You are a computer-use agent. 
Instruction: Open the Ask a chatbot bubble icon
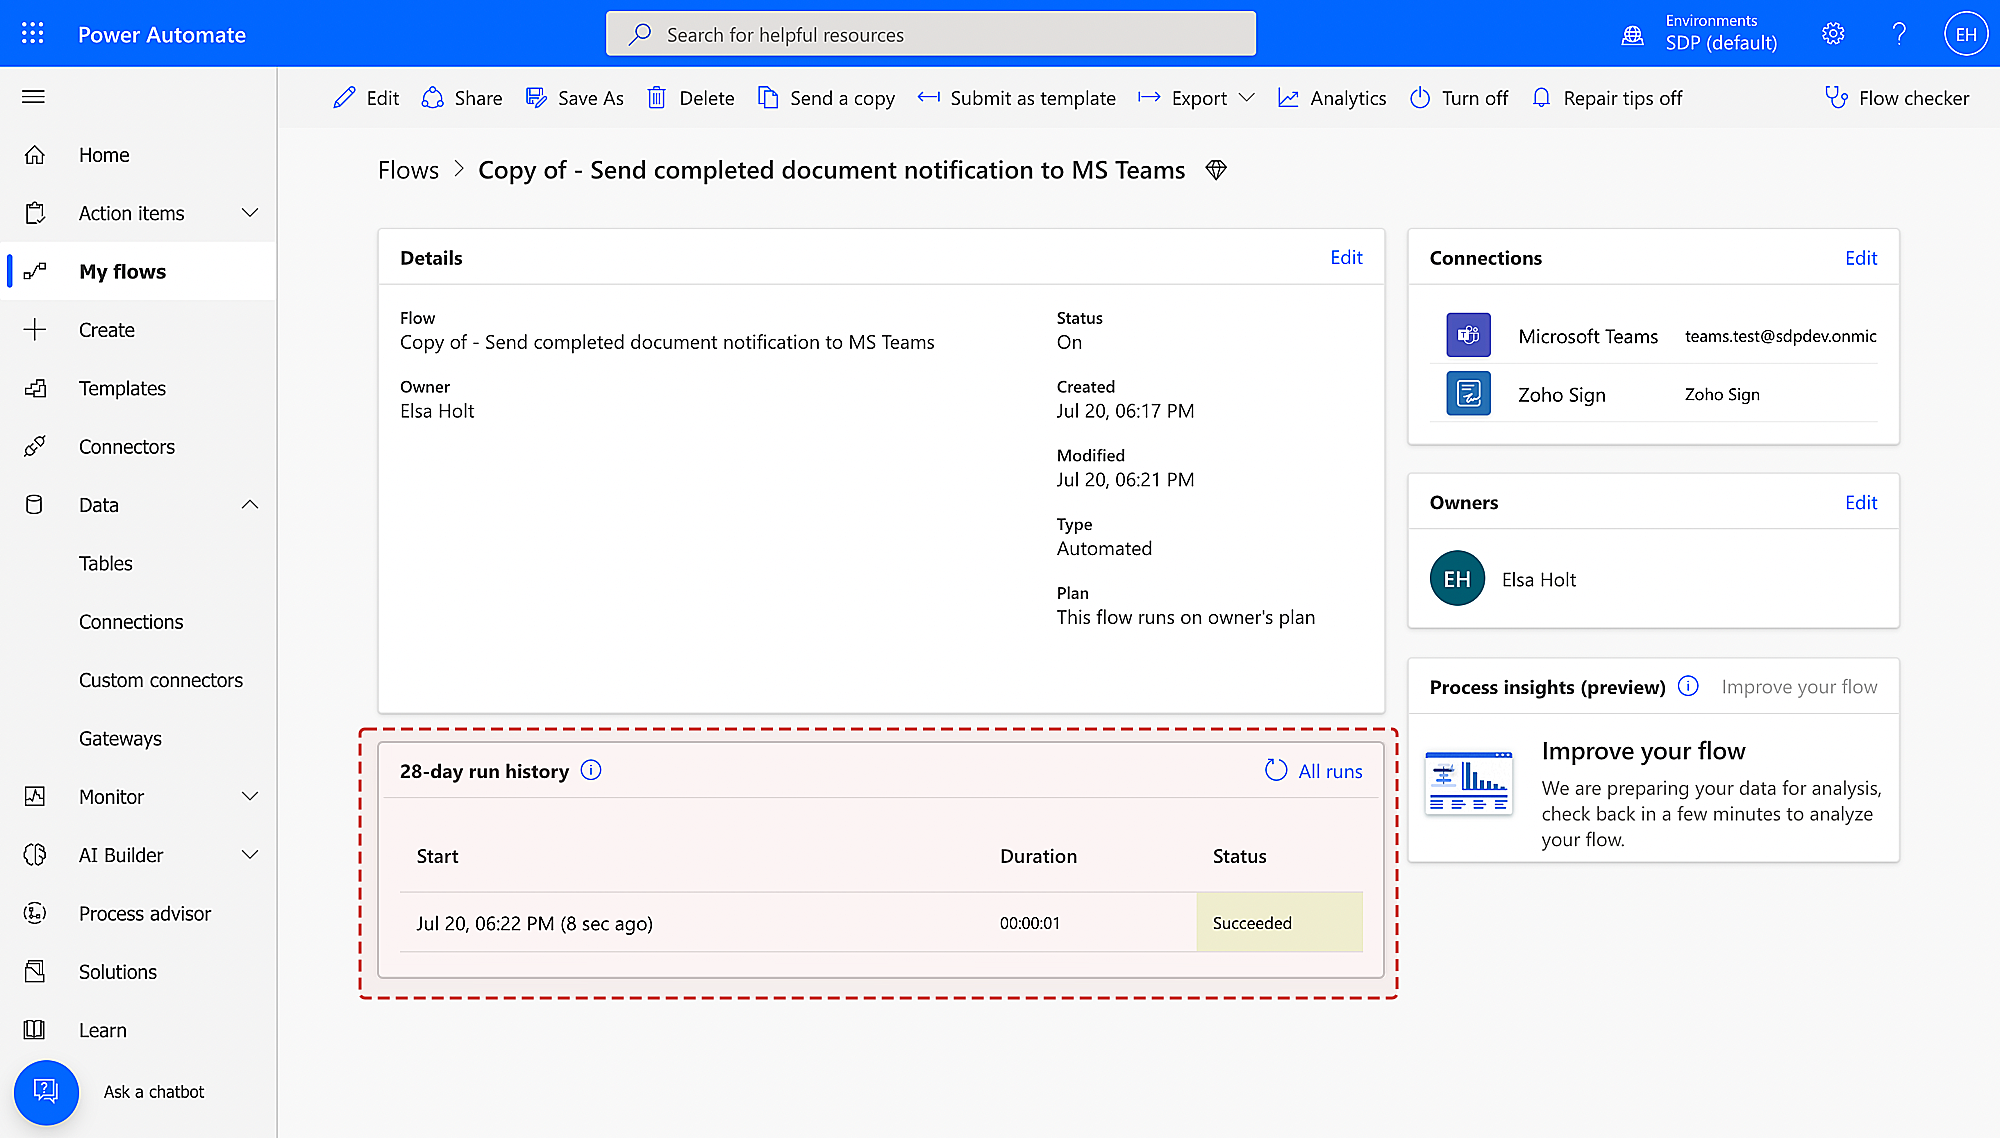[46, 1092]
